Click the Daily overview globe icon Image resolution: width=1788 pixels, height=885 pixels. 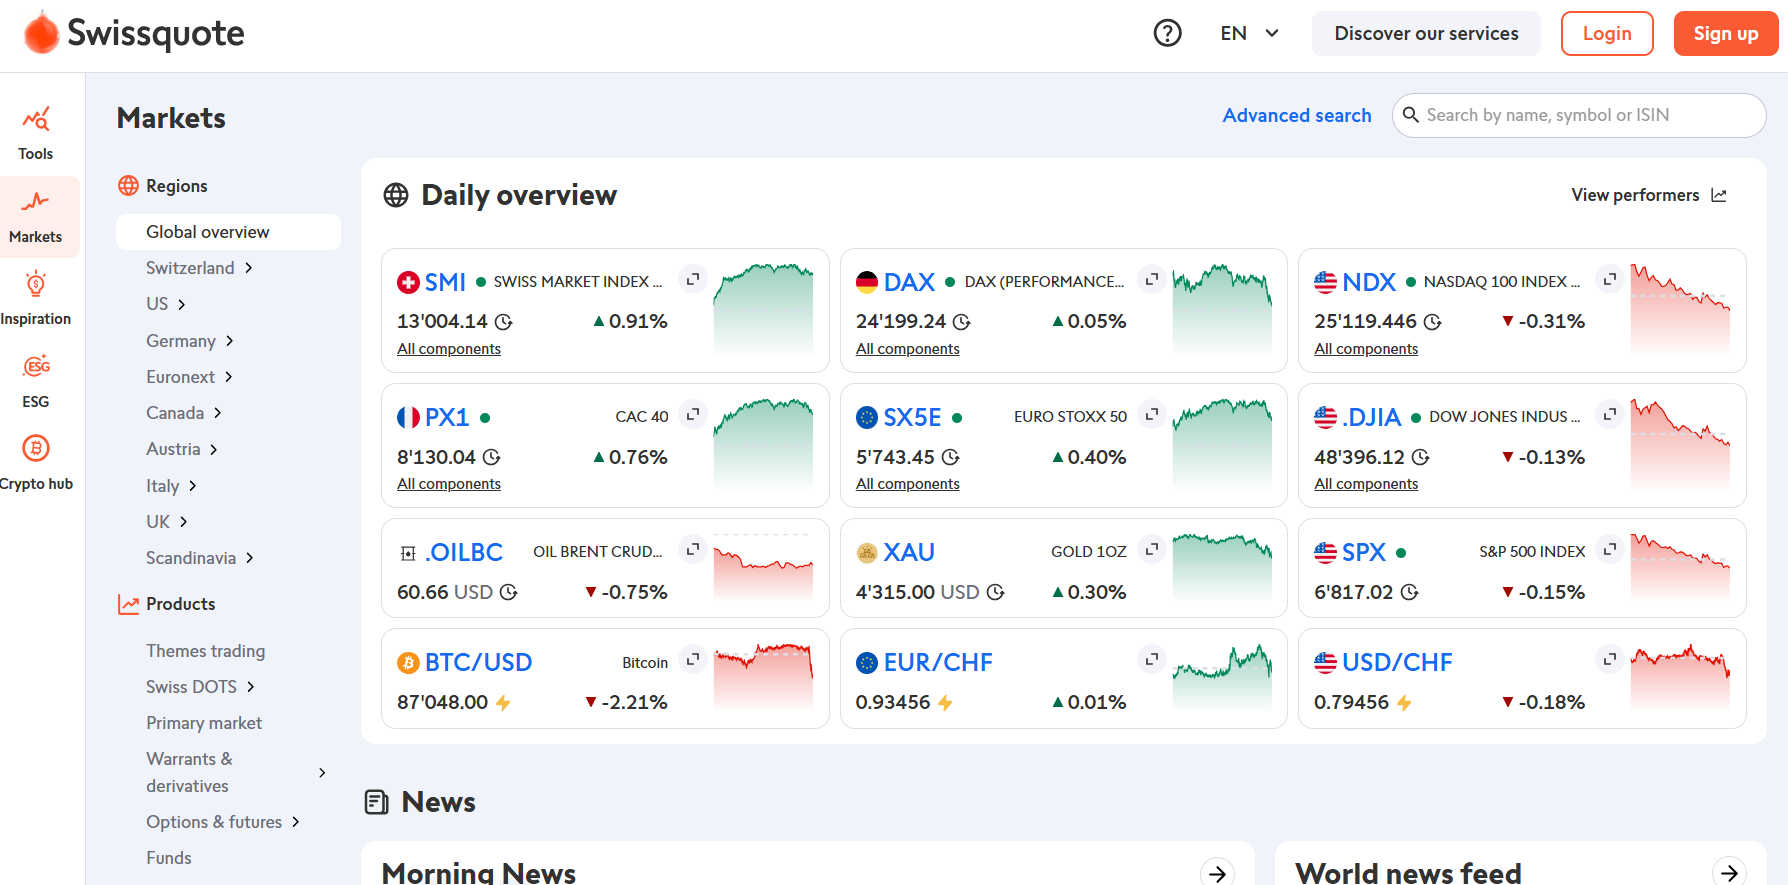coord(396,195)
